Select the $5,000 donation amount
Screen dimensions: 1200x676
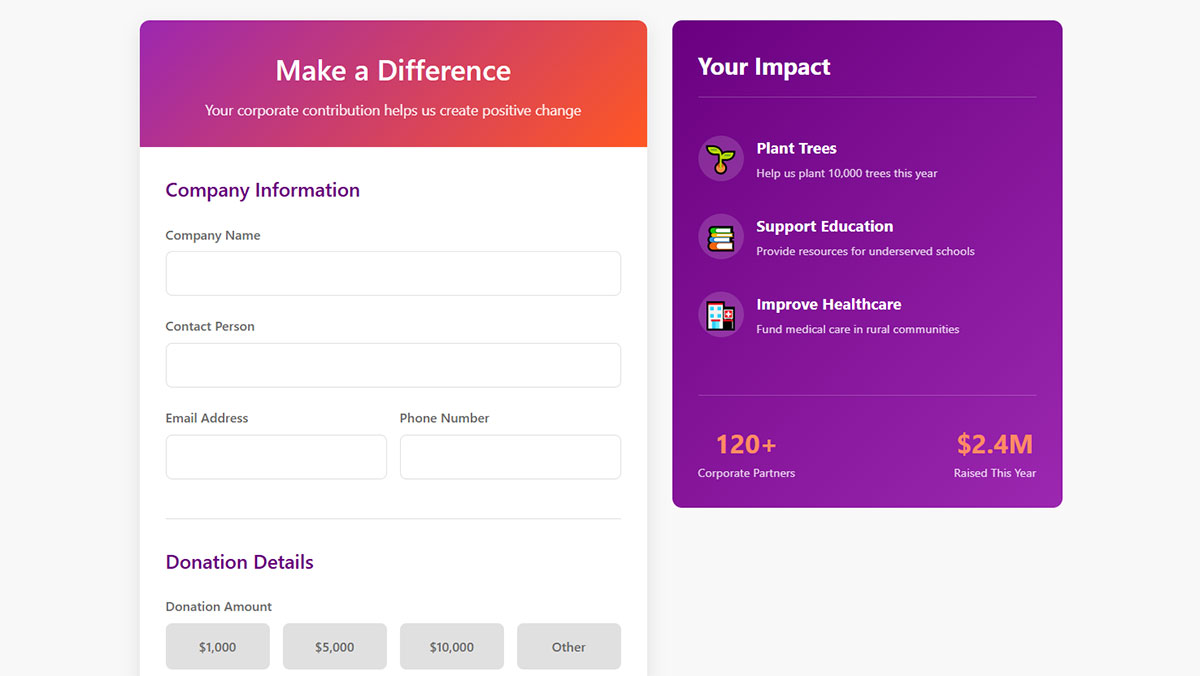point(334,646)
